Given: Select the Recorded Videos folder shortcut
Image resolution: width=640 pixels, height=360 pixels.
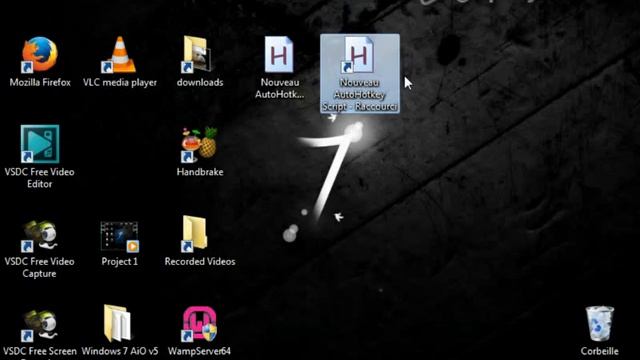Looking at the screenshot, I should [195, 233].
